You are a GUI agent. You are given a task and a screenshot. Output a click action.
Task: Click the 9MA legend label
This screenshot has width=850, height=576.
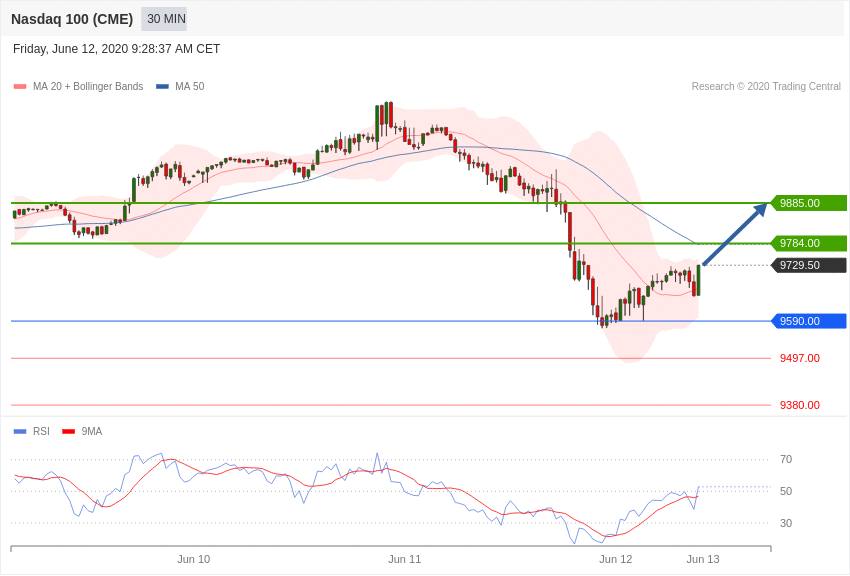coord(92,431)
